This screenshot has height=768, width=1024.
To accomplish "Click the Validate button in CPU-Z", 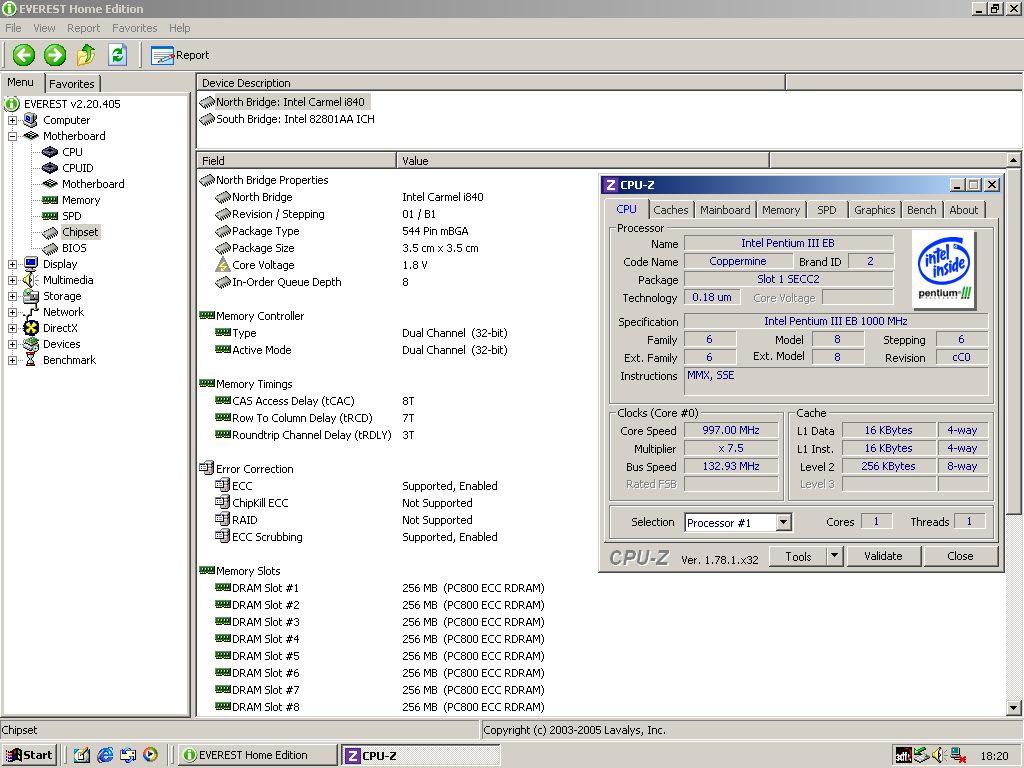I will coord(884,556).
